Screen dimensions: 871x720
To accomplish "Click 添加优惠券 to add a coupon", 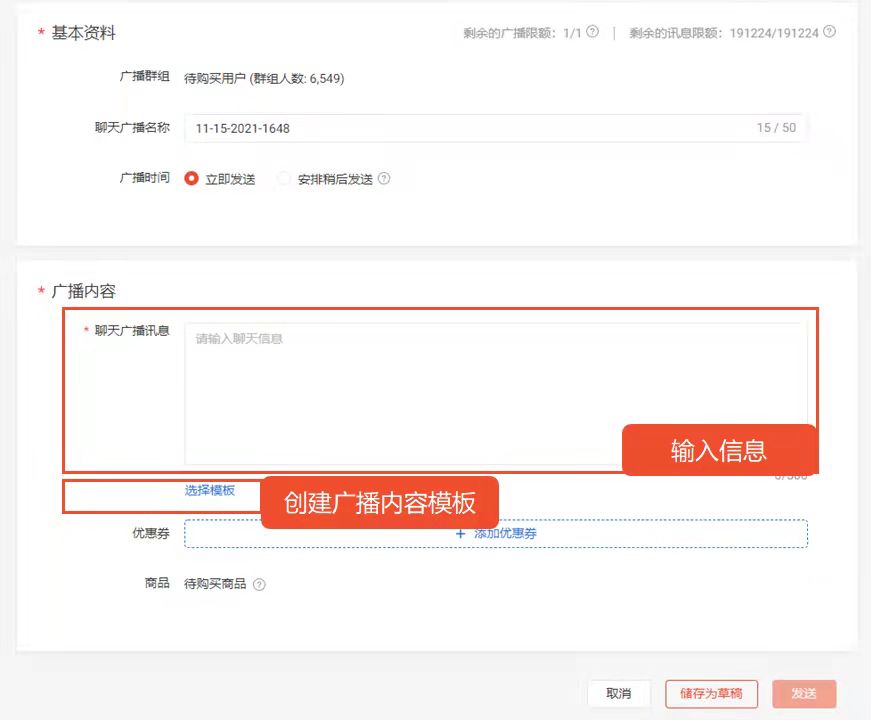I will pyautogui.click(x=495, y=533).
